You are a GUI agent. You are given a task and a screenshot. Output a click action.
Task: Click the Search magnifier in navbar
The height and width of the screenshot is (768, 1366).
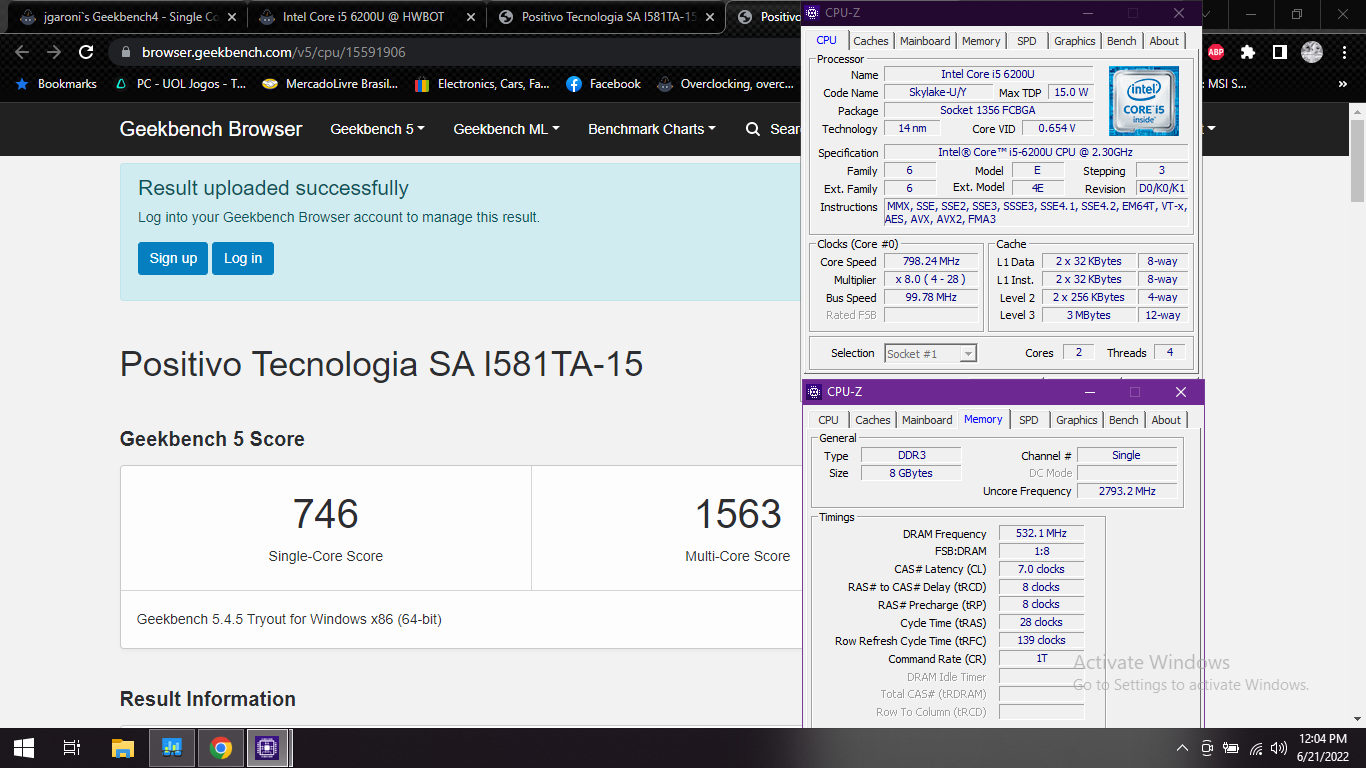[x=753, y=129]
